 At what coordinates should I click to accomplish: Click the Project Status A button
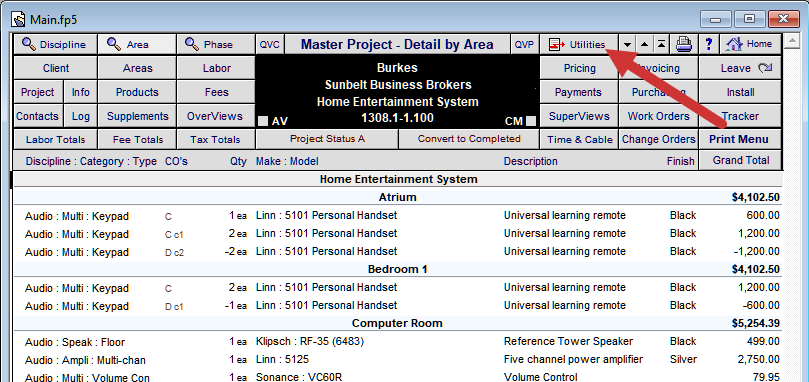pyautogui.click(x=327, y=139)
